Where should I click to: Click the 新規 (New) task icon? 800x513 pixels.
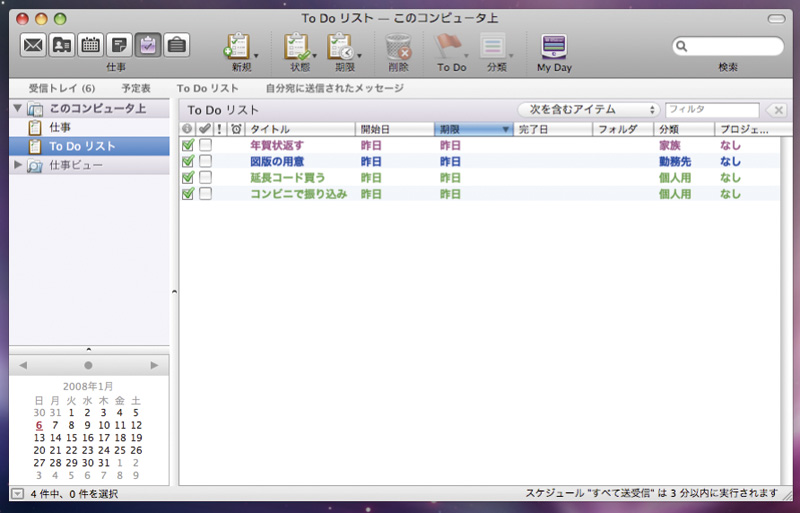237,46
